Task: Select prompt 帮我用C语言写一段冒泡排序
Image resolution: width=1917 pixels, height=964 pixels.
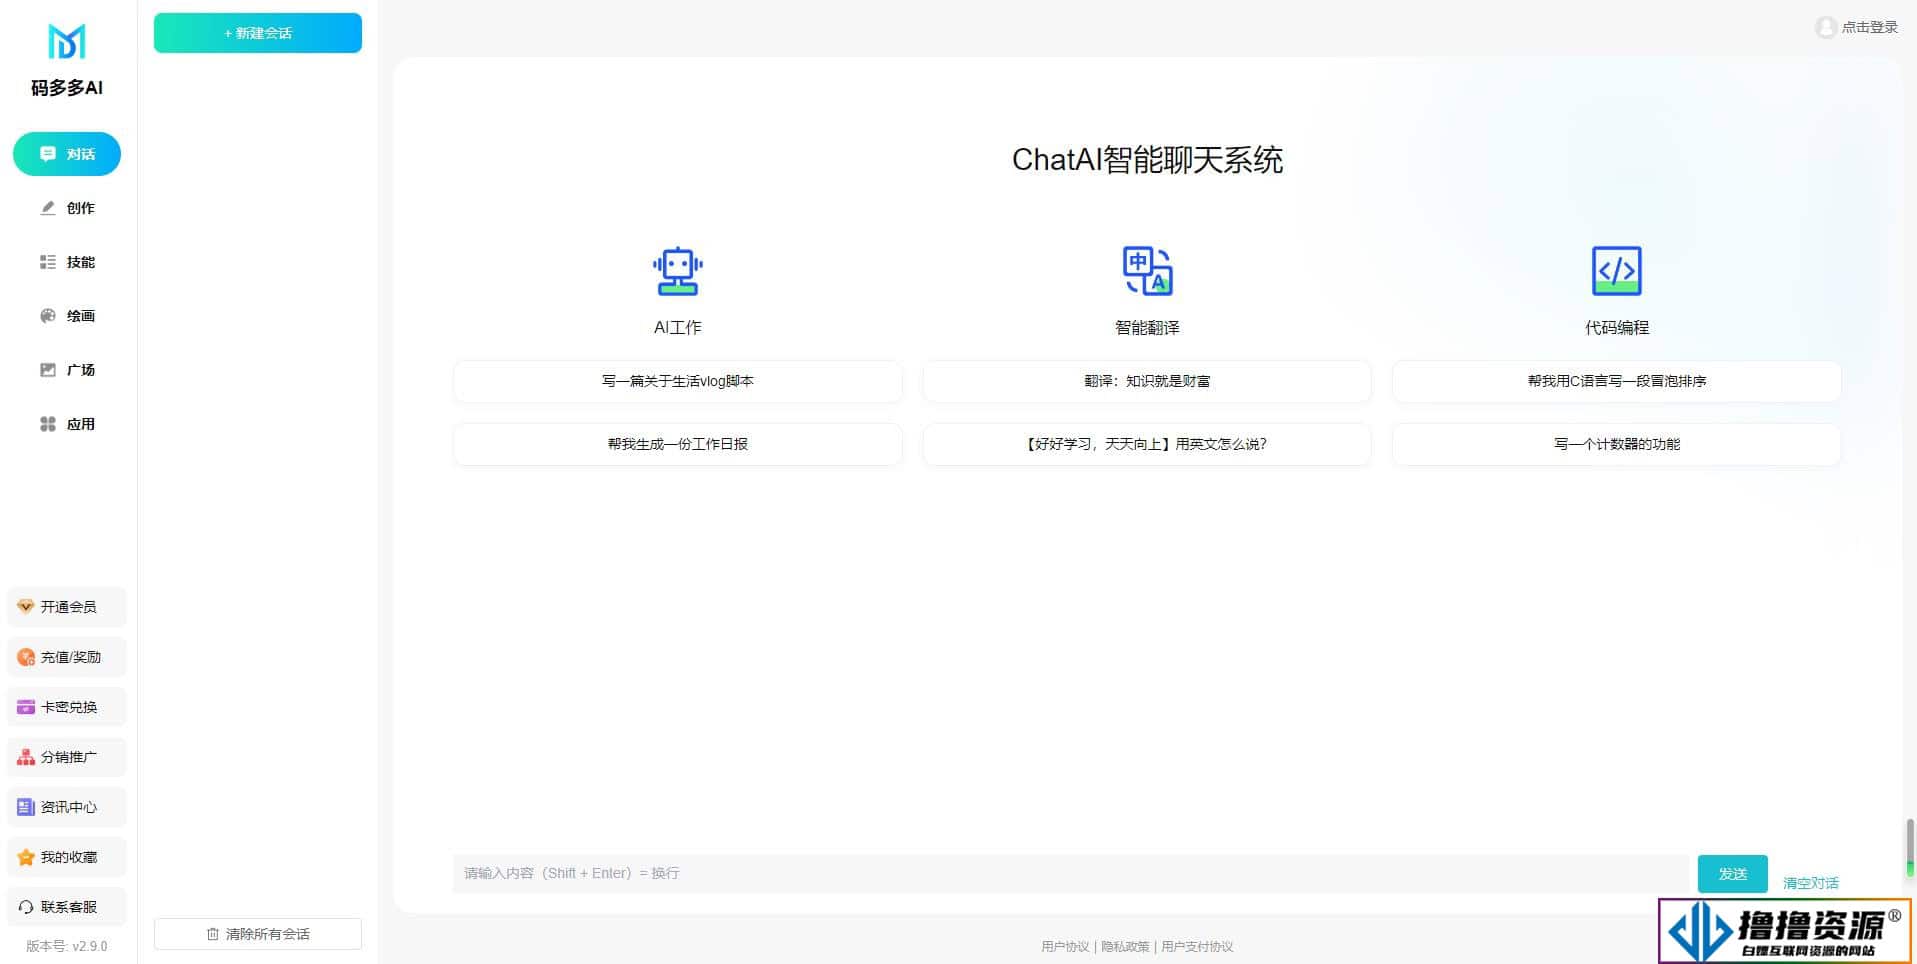Action: pyautogui.click(x=1617, y=381)
